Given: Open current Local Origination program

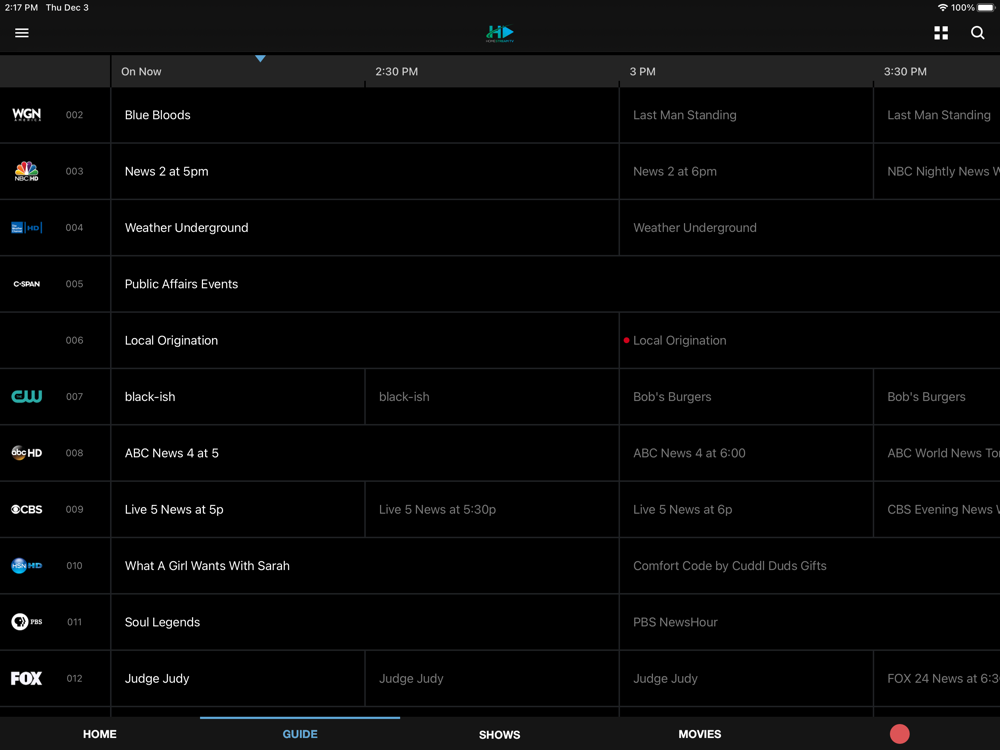Looking at the screenshot, I should (365, 340).
